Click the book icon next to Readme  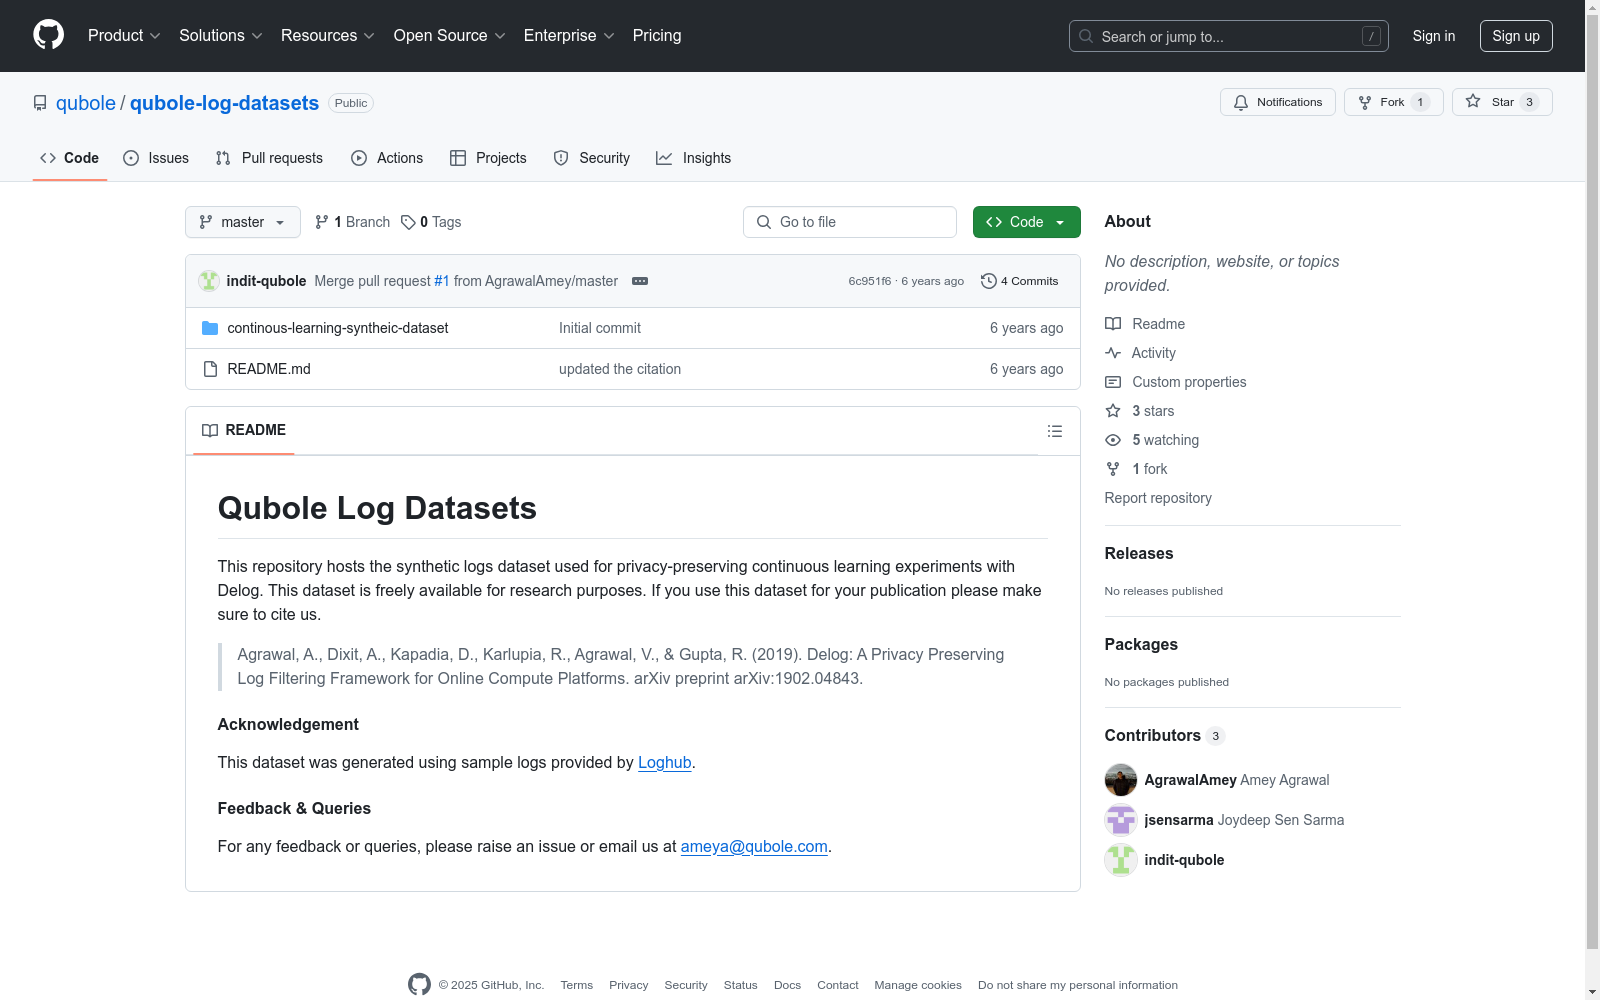pos(1113,324)
